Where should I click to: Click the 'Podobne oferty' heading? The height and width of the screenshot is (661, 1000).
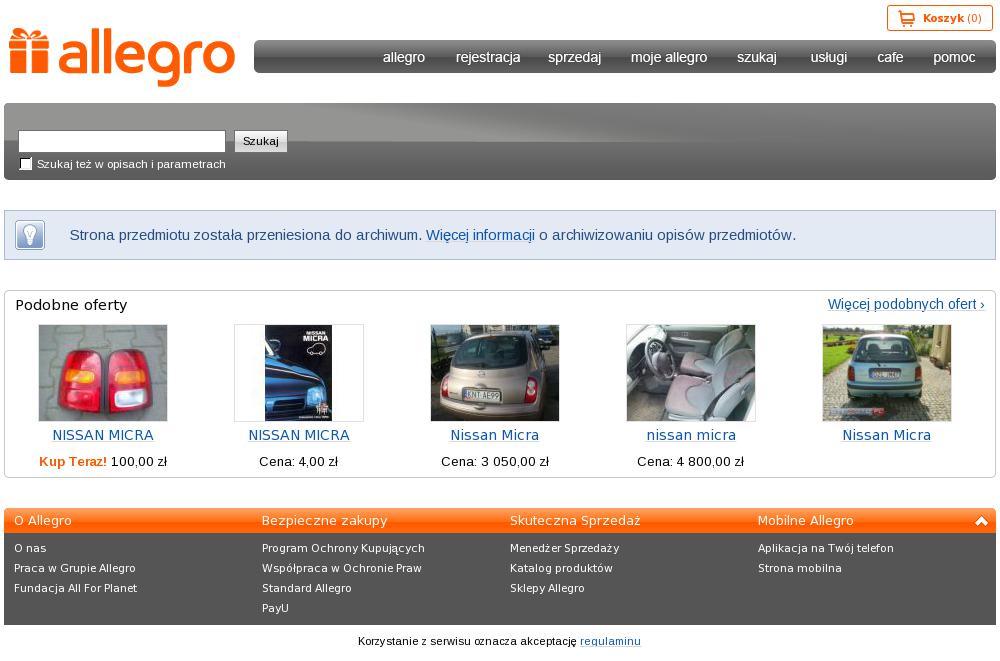tap(71, 305)
